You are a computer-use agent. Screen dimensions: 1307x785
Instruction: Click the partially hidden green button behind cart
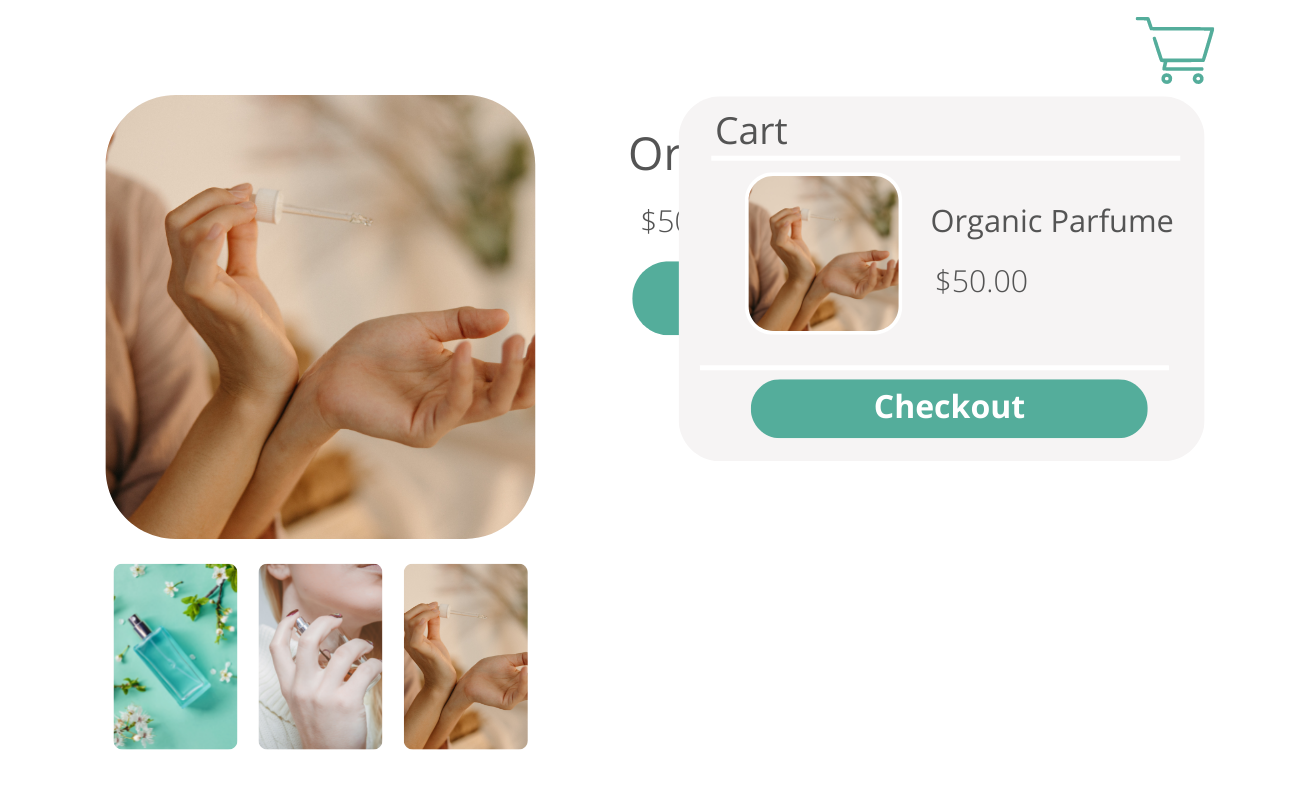pos(656,298)
